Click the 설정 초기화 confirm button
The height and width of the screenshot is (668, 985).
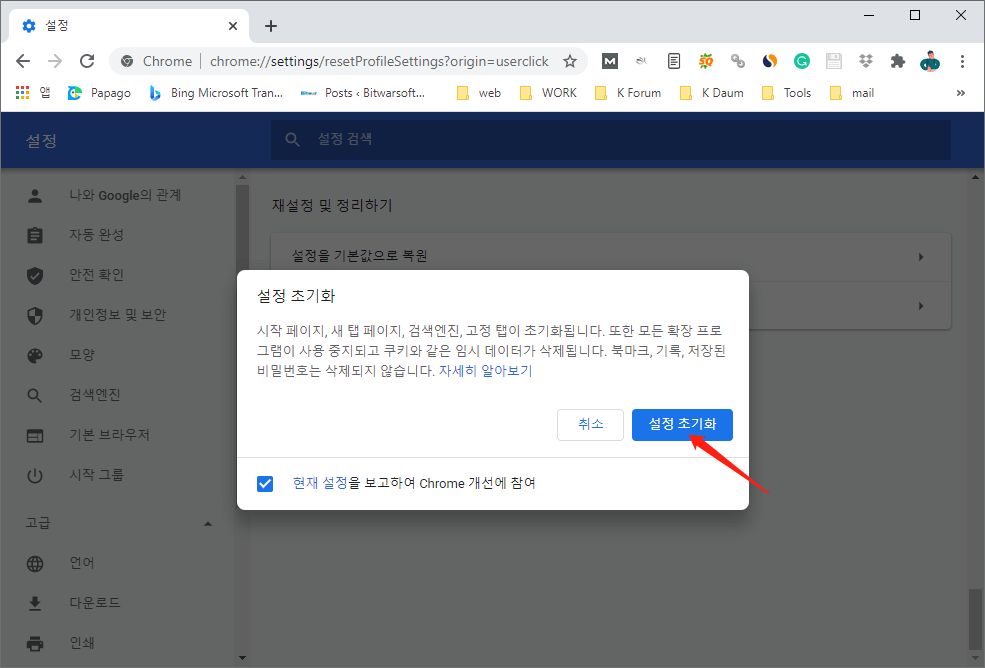coord(682,424)
